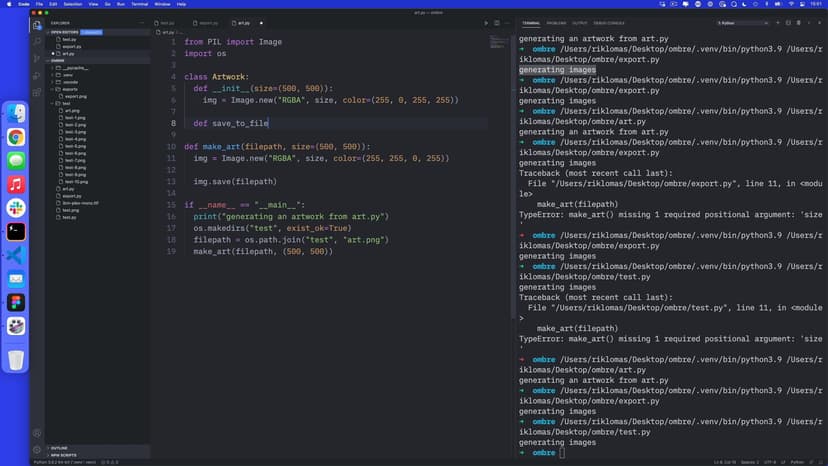This screenshot has width=828, height=466.
Task: Switch to the export.py editor tab
Action: coord(207,22)
